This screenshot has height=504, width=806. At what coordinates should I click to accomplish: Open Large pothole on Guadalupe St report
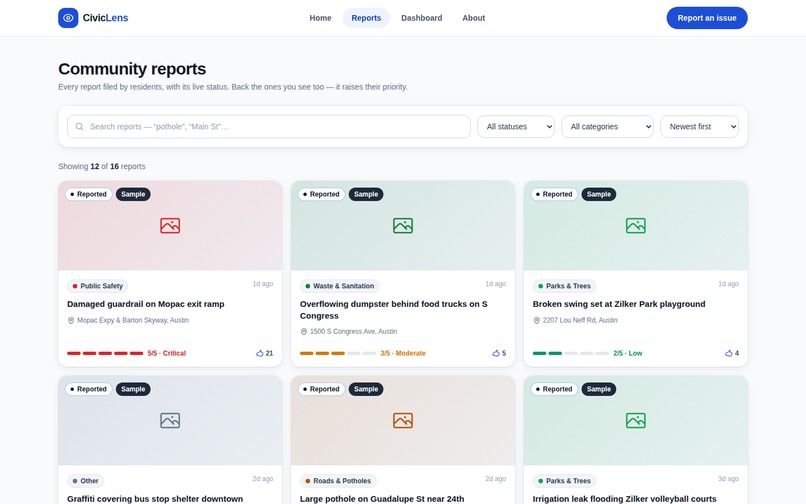382,499
